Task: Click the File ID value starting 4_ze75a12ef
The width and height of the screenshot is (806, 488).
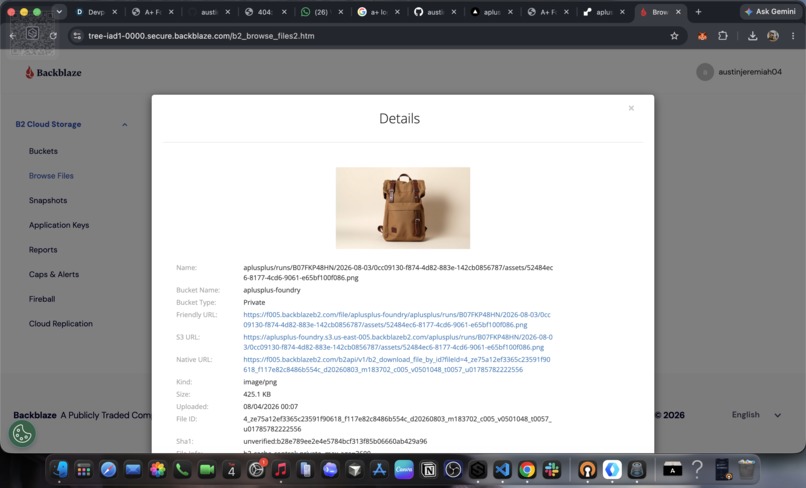Action: coord(397,424)
